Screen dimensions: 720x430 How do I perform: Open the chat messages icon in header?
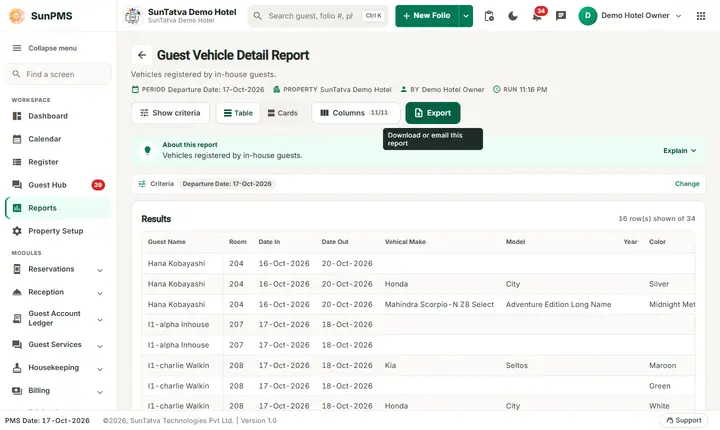[x=561, y=16]
